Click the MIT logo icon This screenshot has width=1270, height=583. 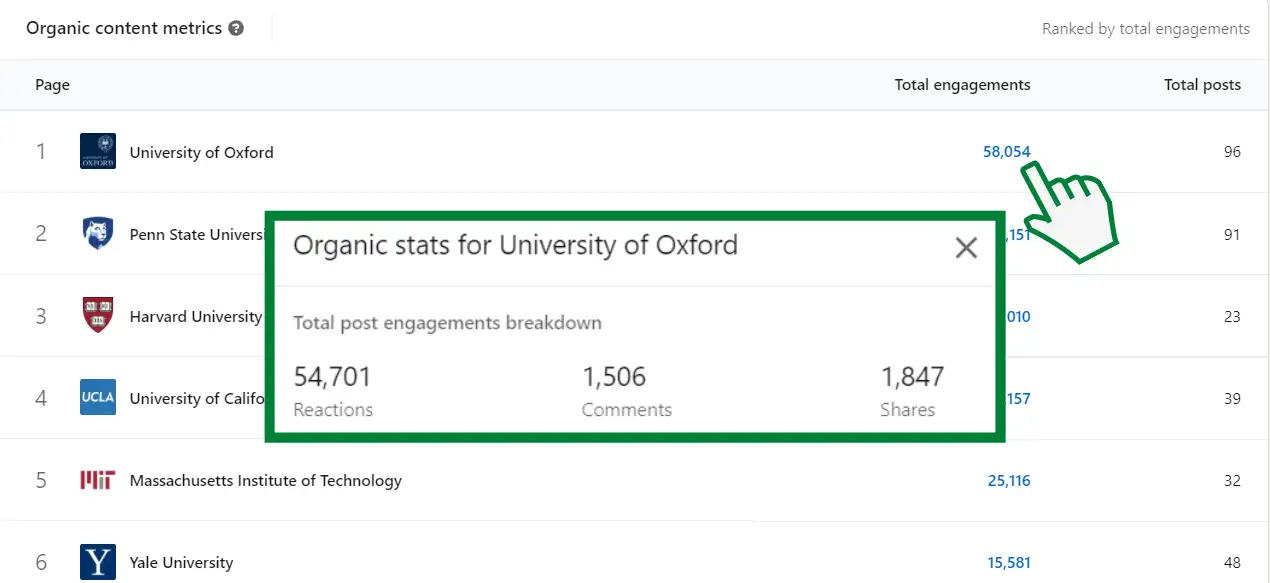click(x=98, y=480)
